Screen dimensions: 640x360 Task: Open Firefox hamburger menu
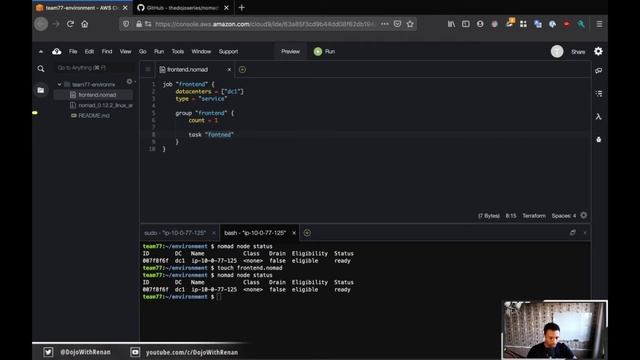[599, 24]
